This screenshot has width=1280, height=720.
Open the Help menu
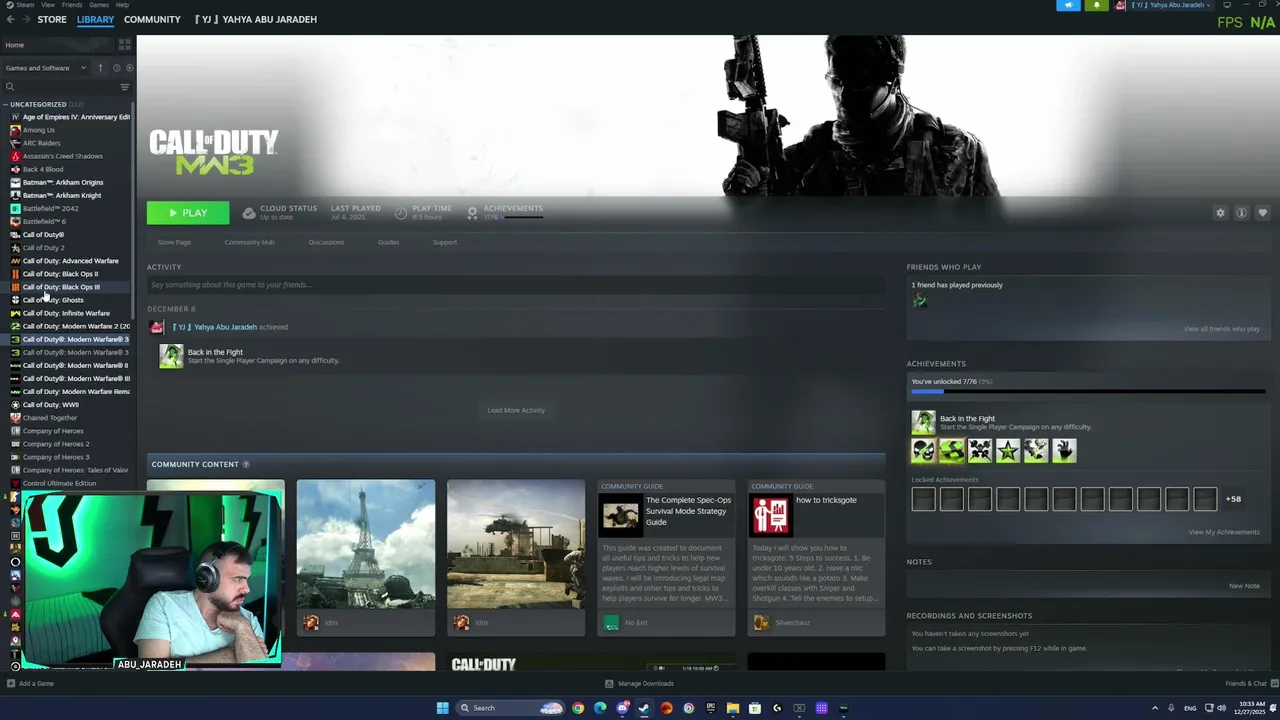point(122,5)
